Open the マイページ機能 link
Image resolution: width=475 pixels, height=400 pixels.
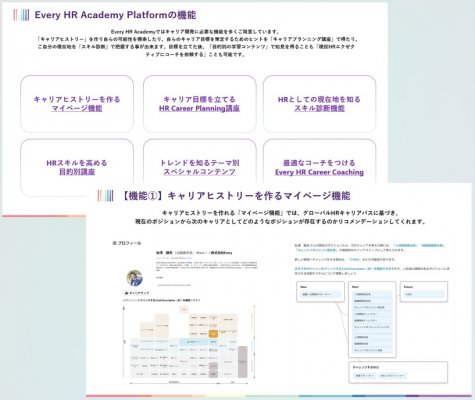77,108
